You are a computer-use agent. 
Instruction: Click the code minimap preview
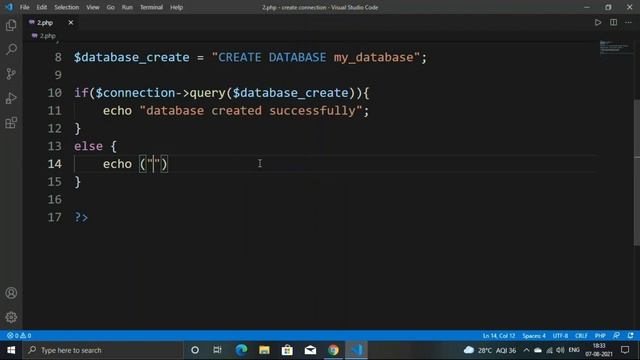tap(616, 47)
